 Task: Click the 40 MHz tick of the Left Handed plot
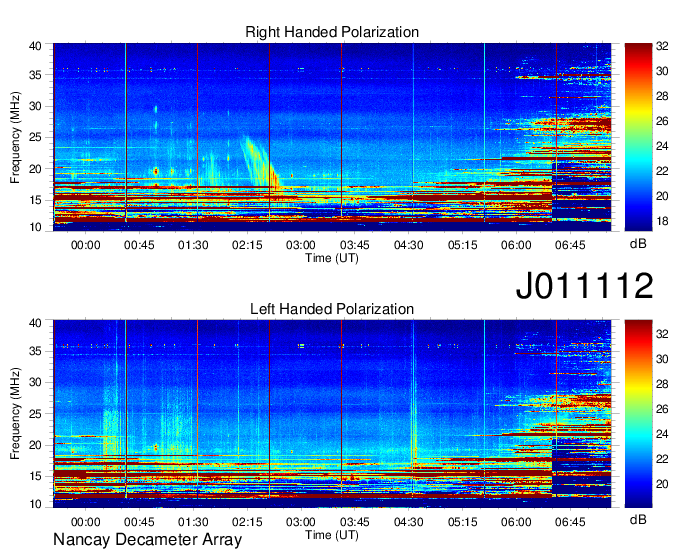35,323
